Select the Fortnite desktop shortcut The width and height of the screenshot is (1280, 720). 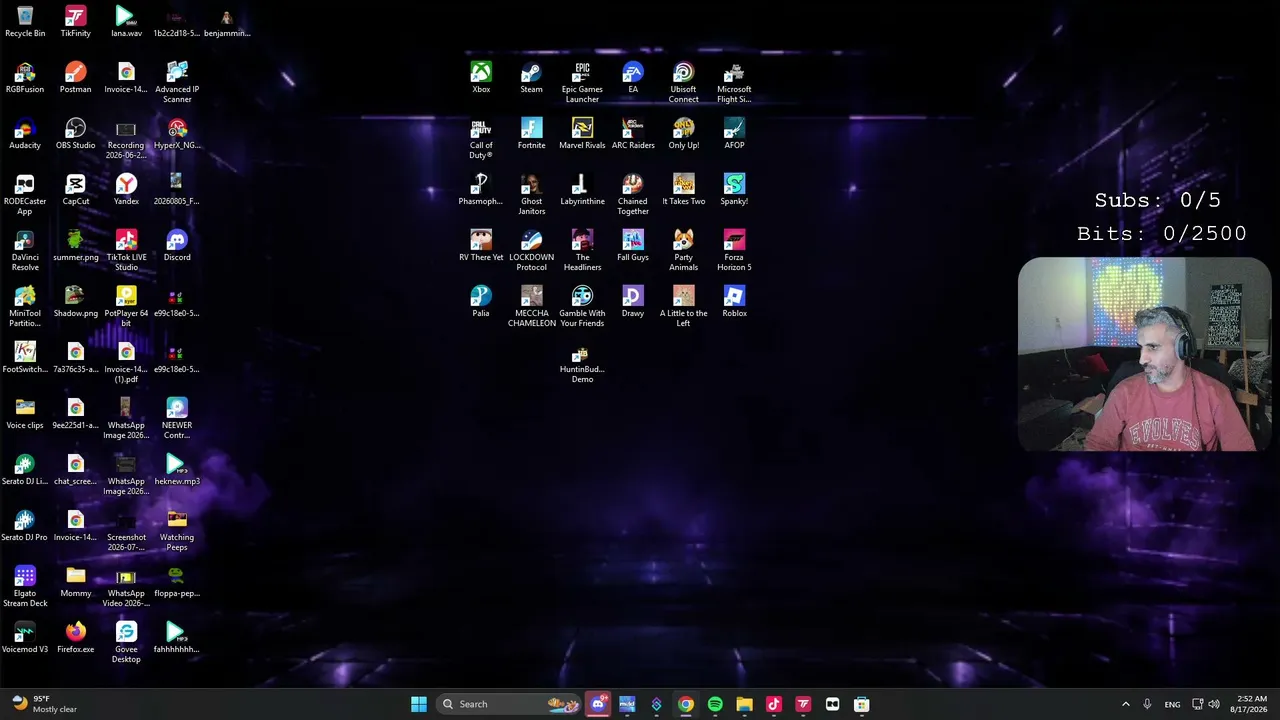[531, 133]
